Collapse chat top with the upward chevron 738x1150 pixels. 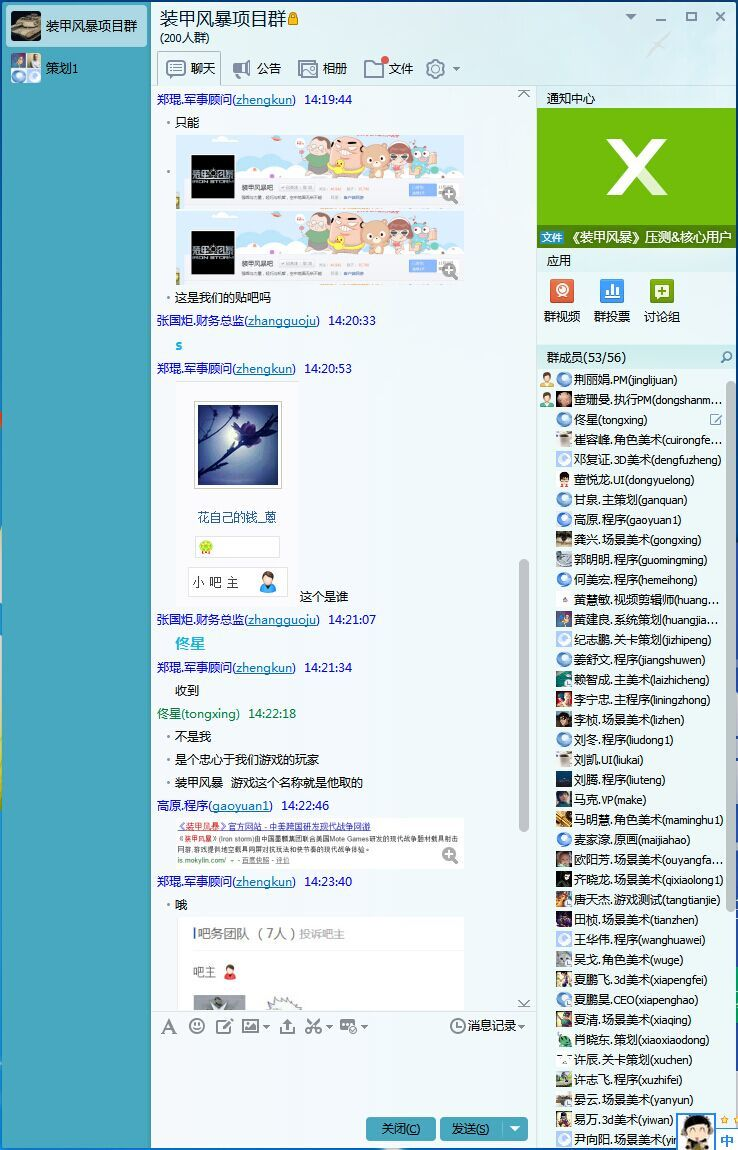point(524,93)
